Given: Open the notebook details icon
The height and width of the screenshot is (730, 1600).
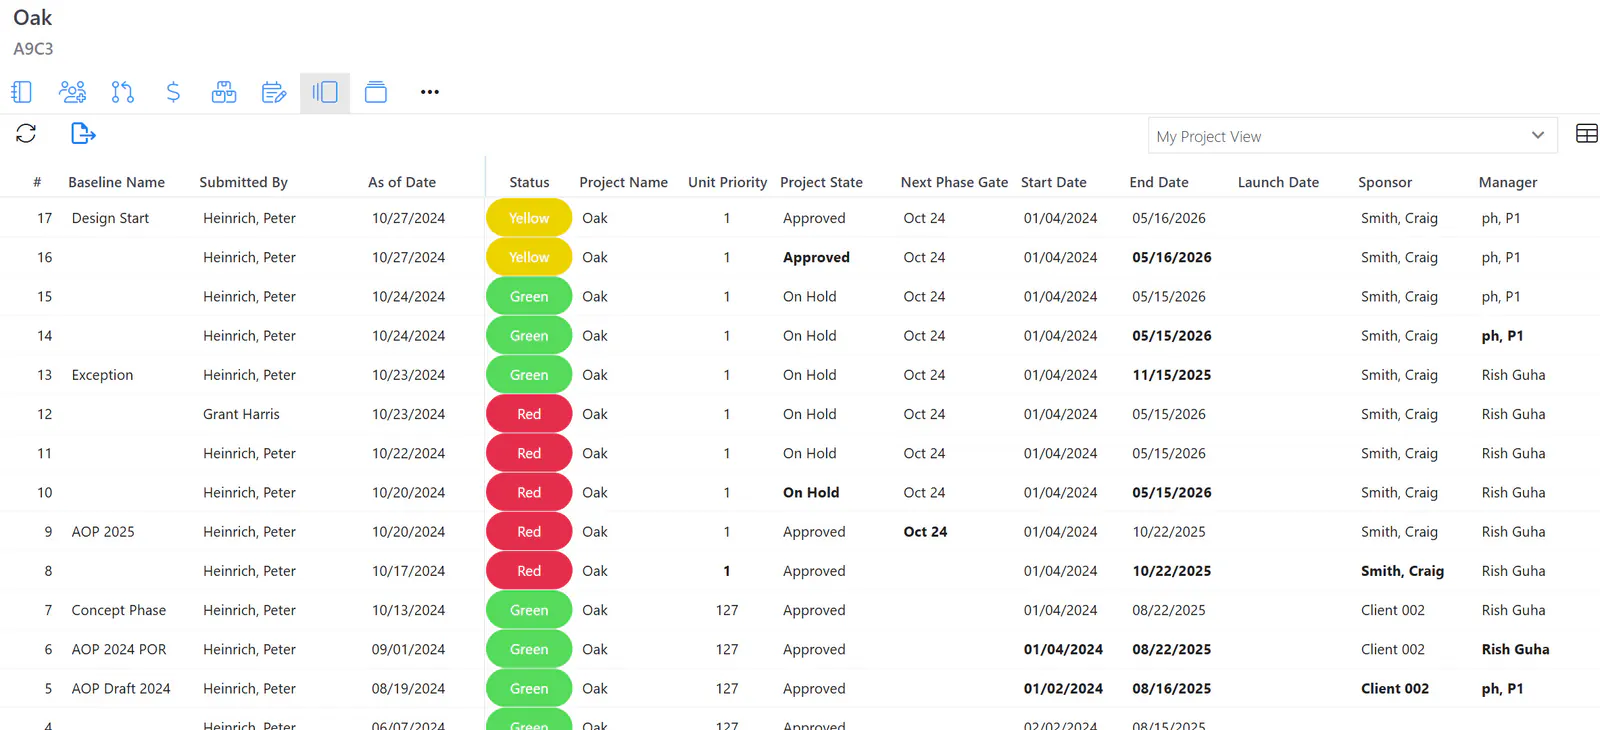Looking at the screenshot, I should pyautogui.click(x=22, y=92).
